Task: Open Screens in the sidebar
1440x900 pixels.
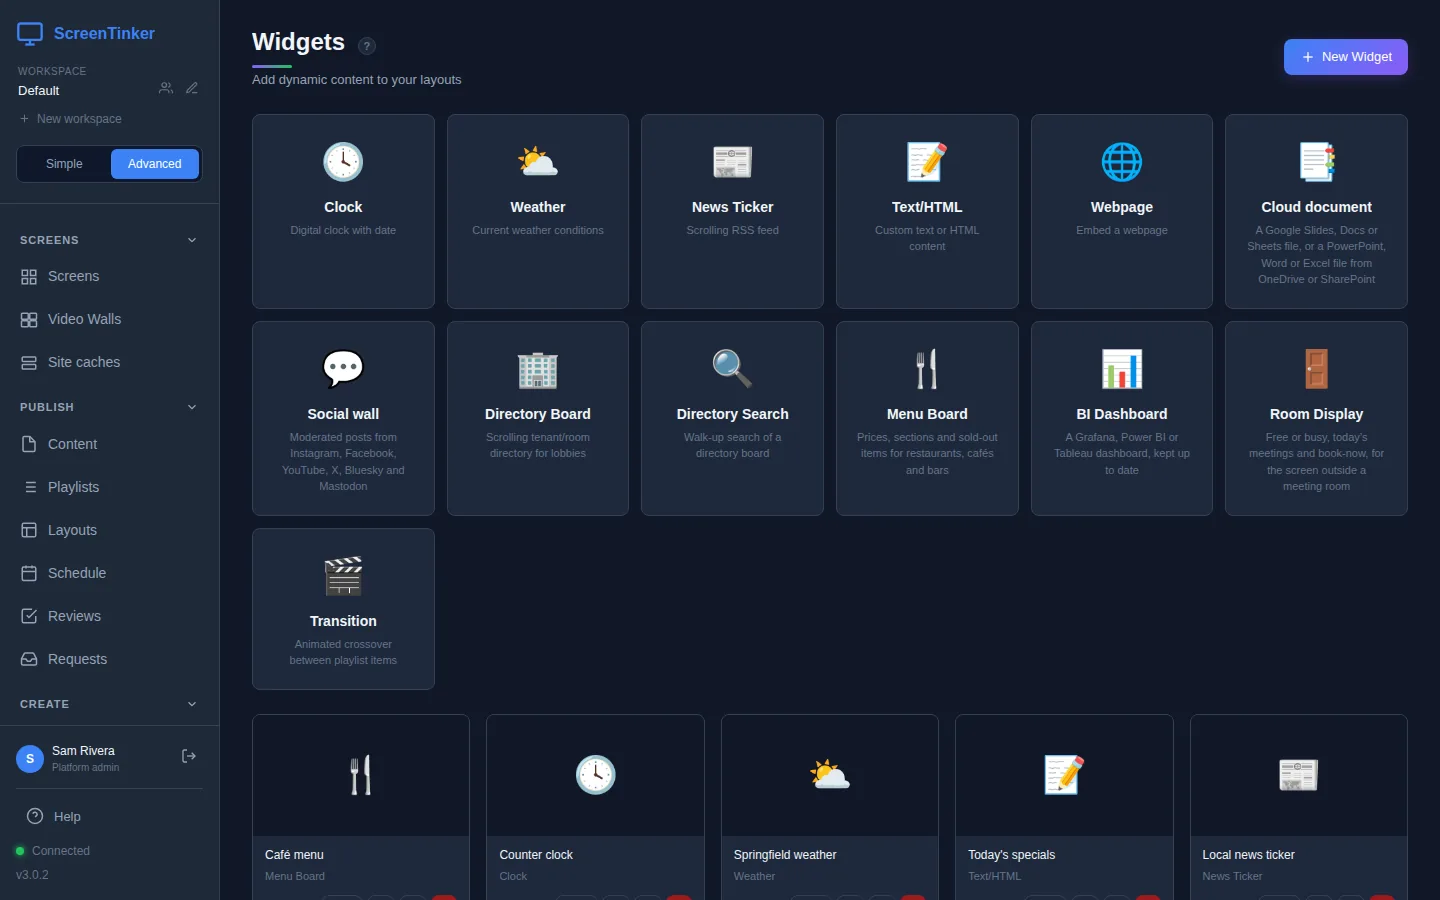Action: [109, 276]
